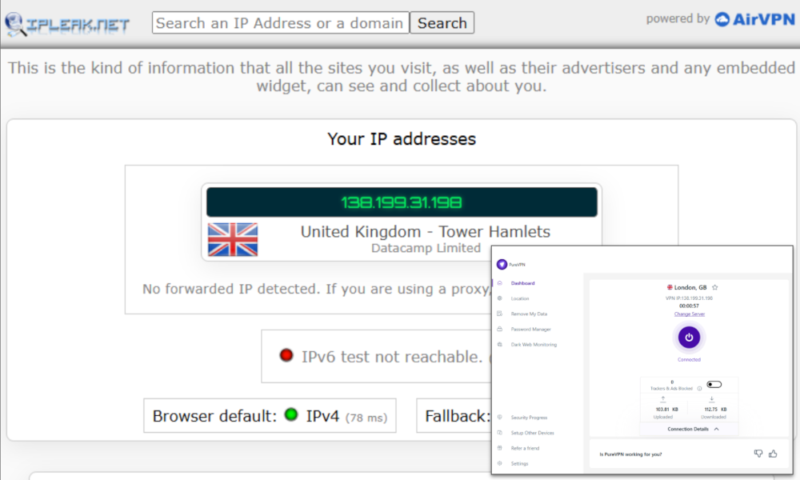
Task: Open PureVPN Settings gear
Action: point(499,463)
